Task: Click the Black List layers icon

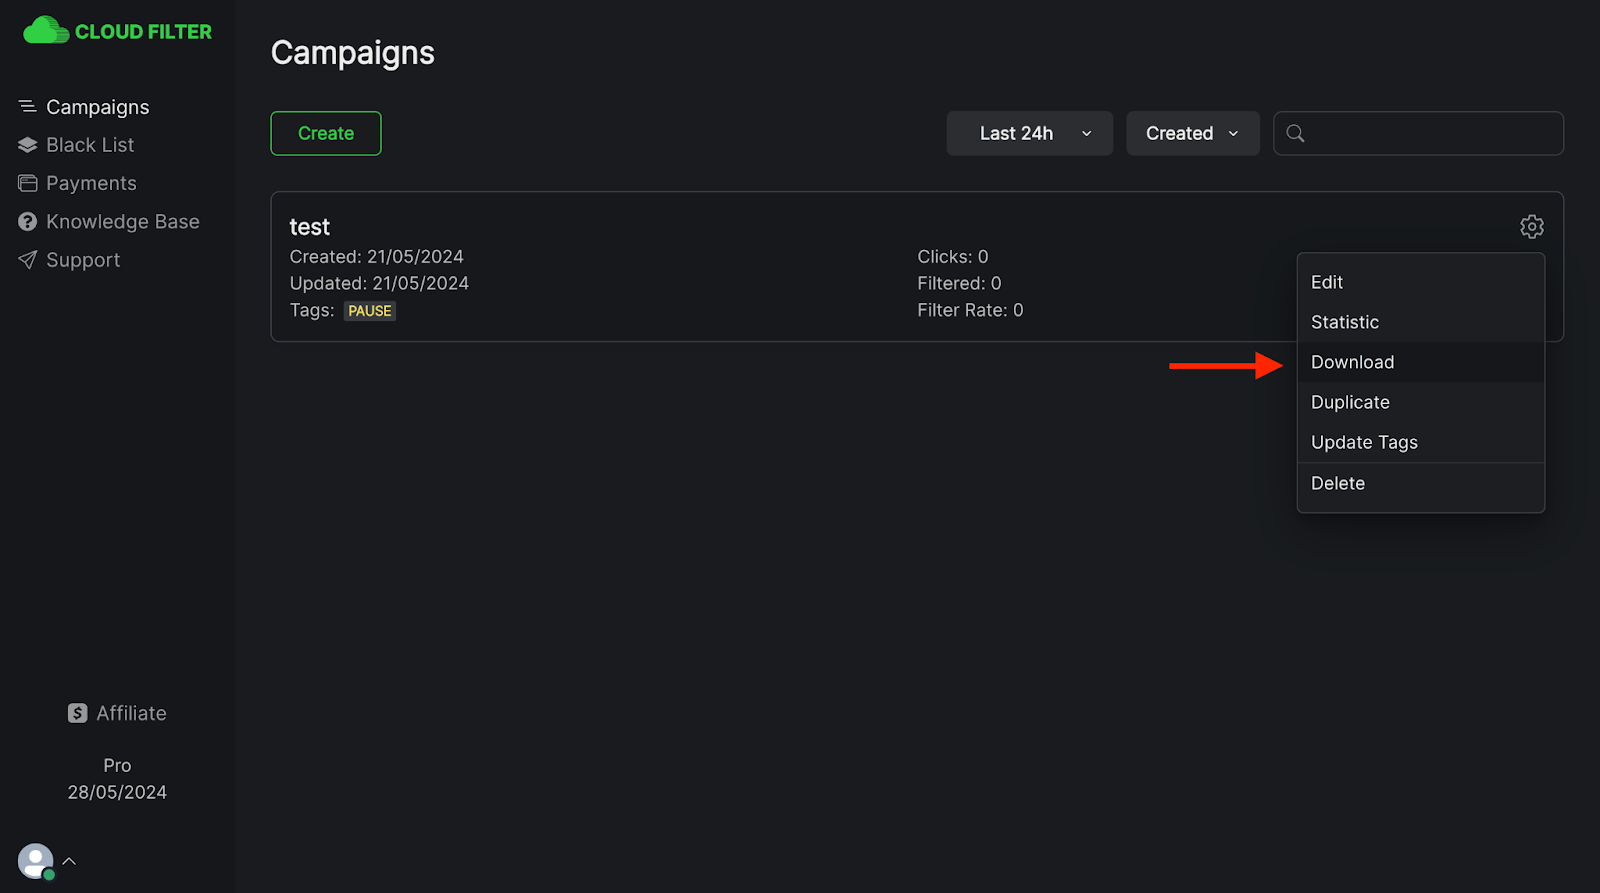Action: (27, 145)
